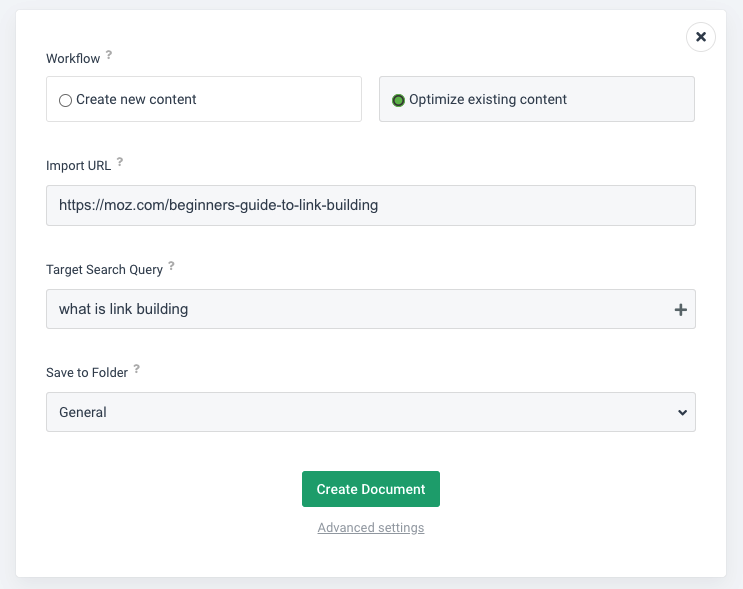Click the Import URL label text
The image size is (743, 589).
point(78,165)
